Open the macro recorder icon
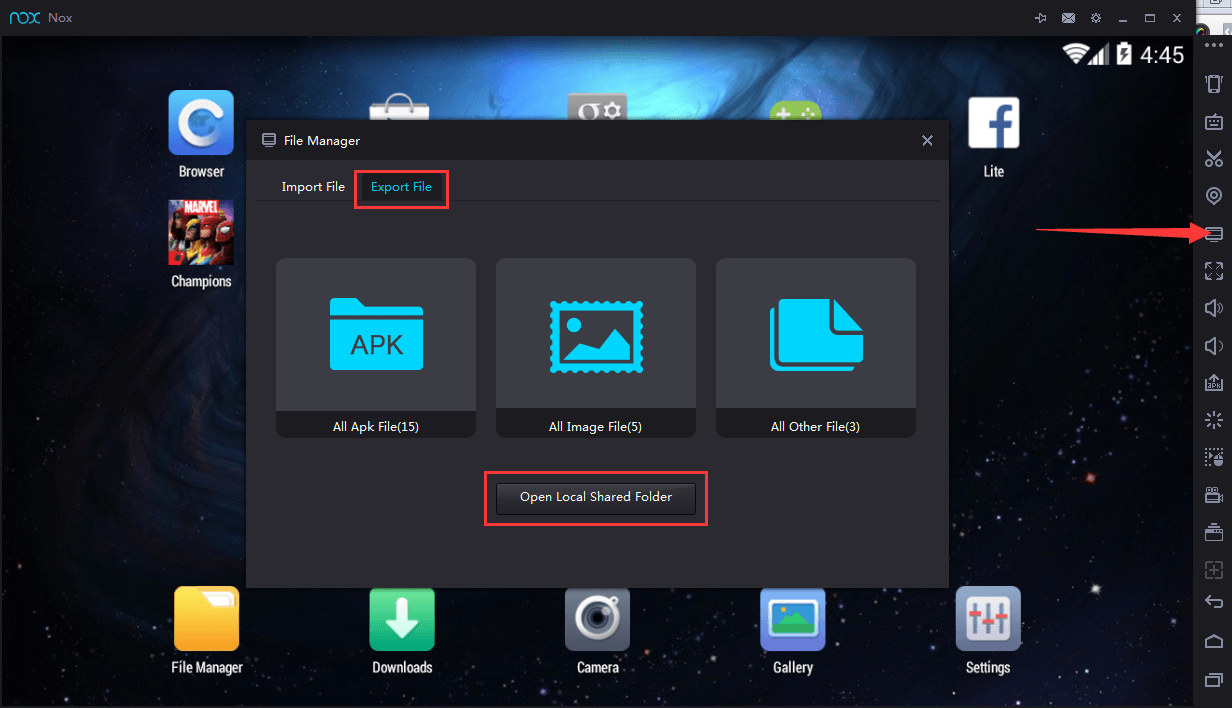The image size is (1232, 708). point(1214,457)
